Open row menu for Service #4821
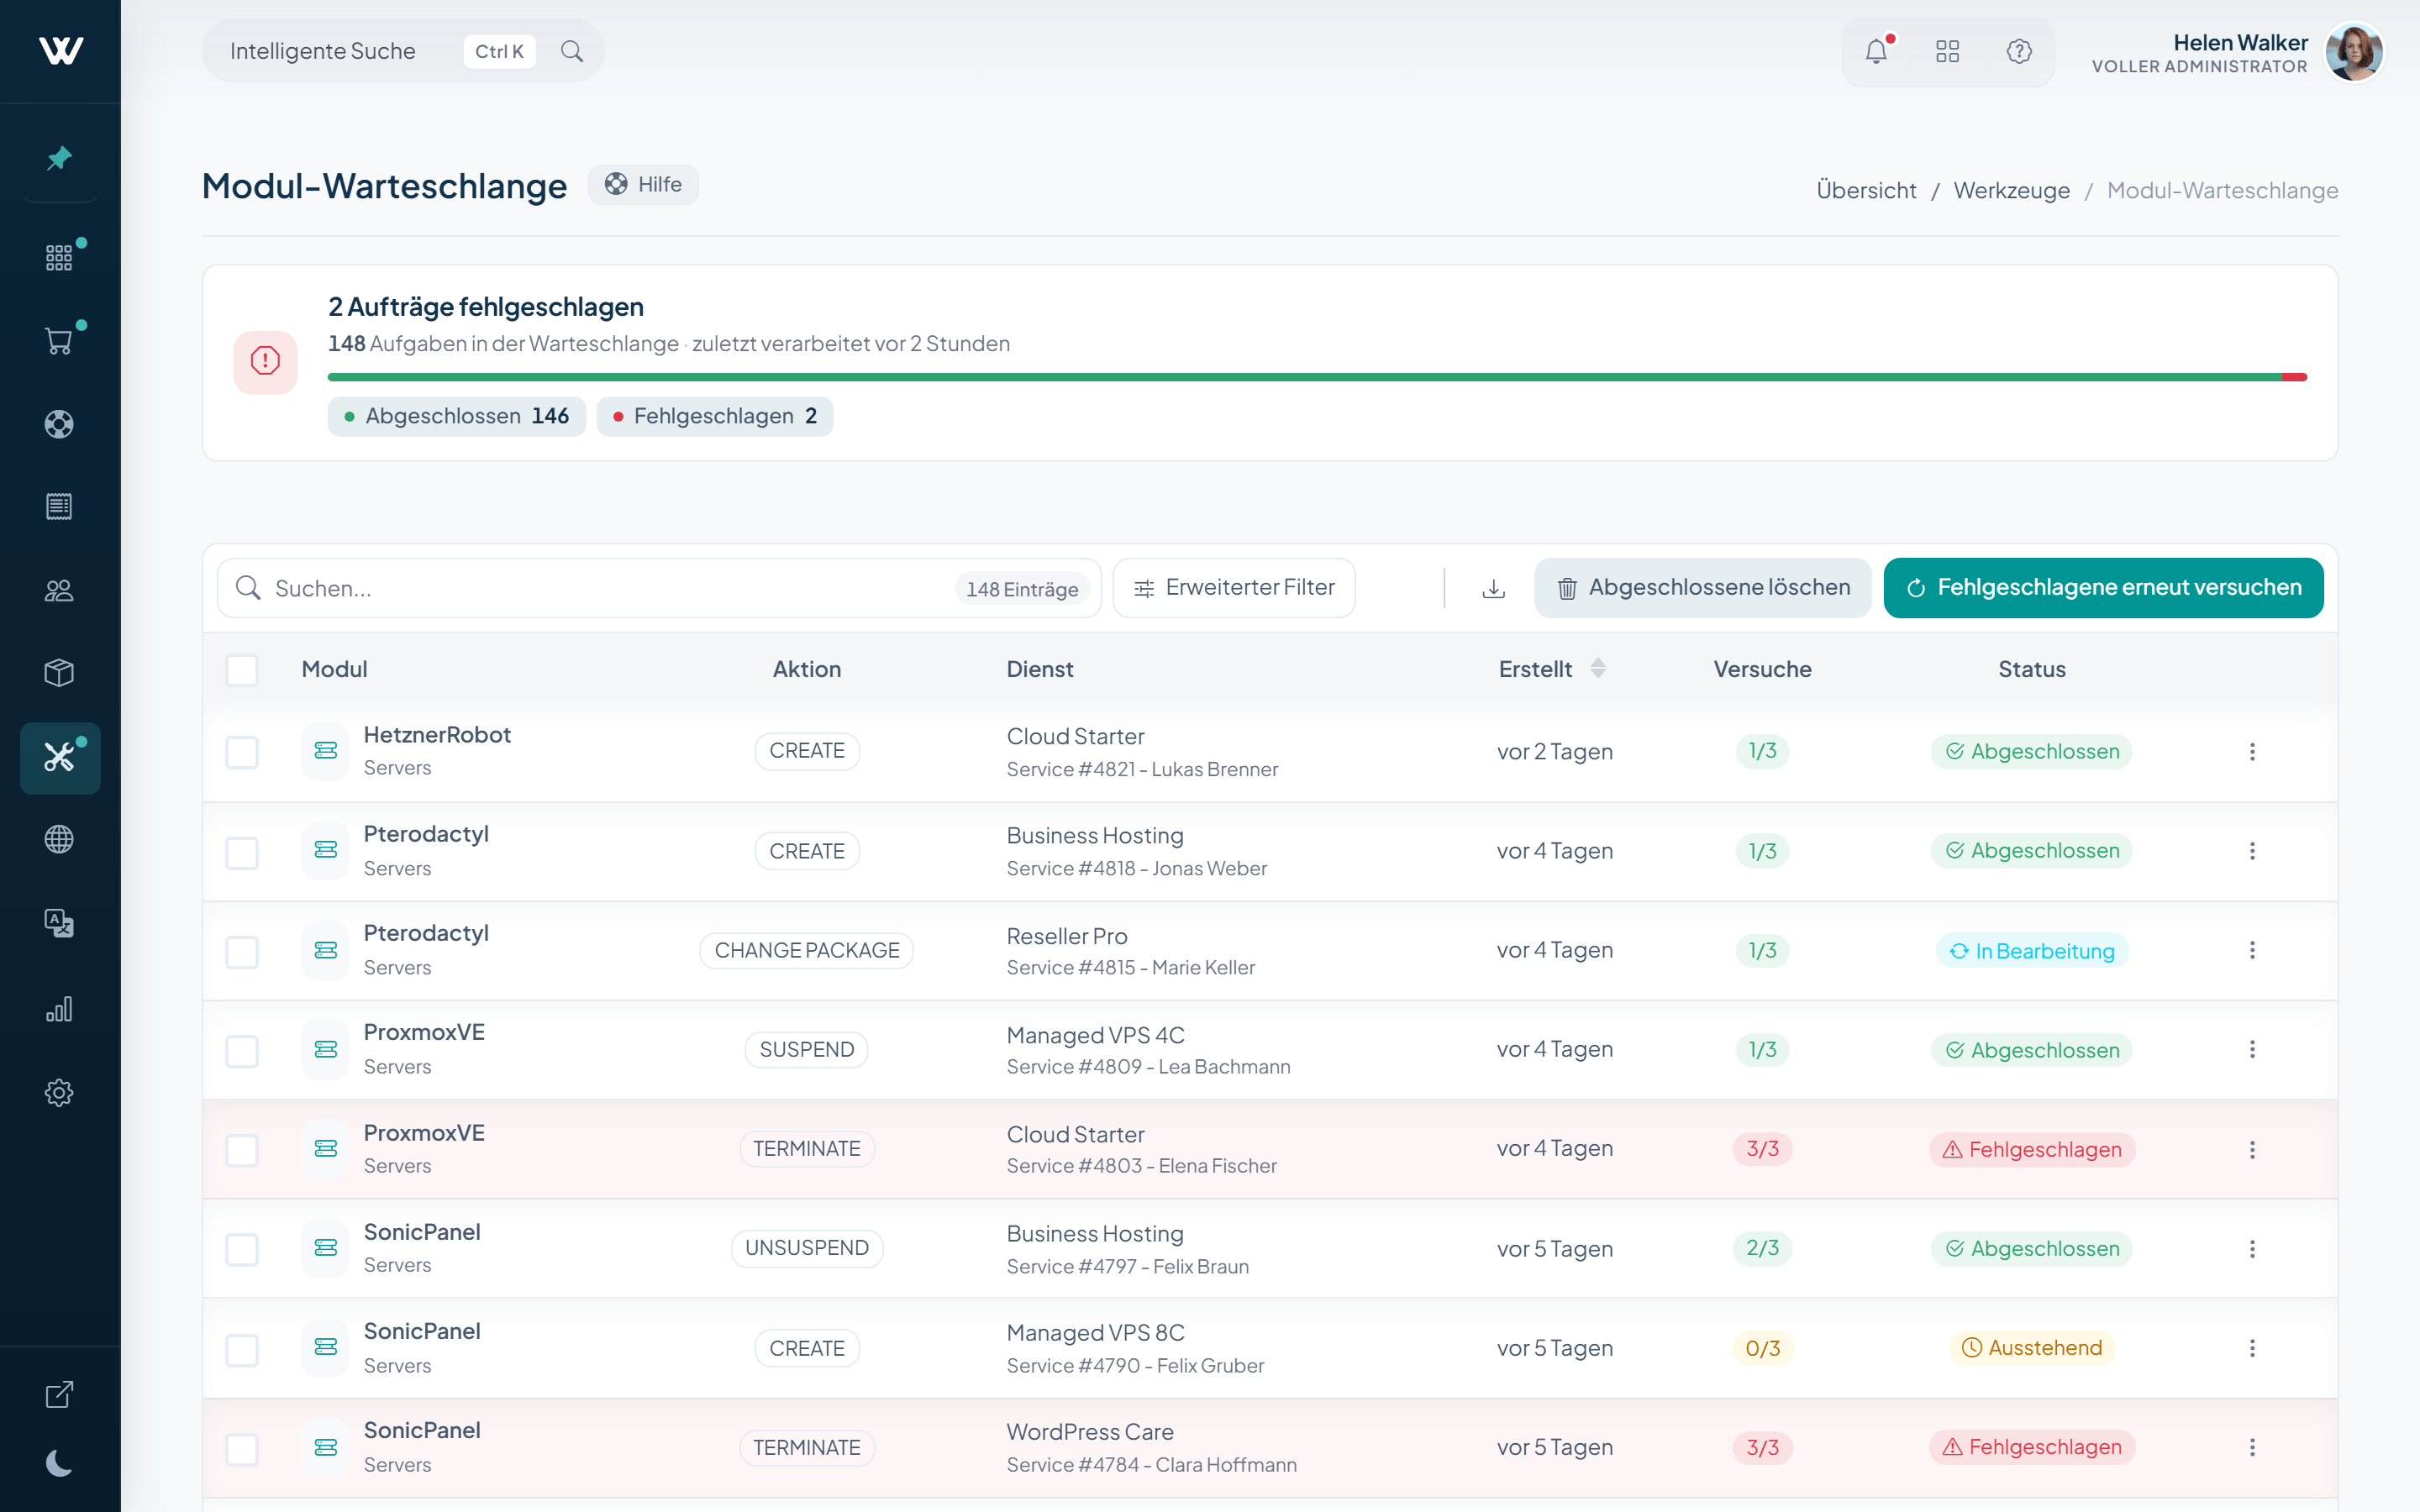Viewport: 2420px width, 1512px height. [2252, 751]
